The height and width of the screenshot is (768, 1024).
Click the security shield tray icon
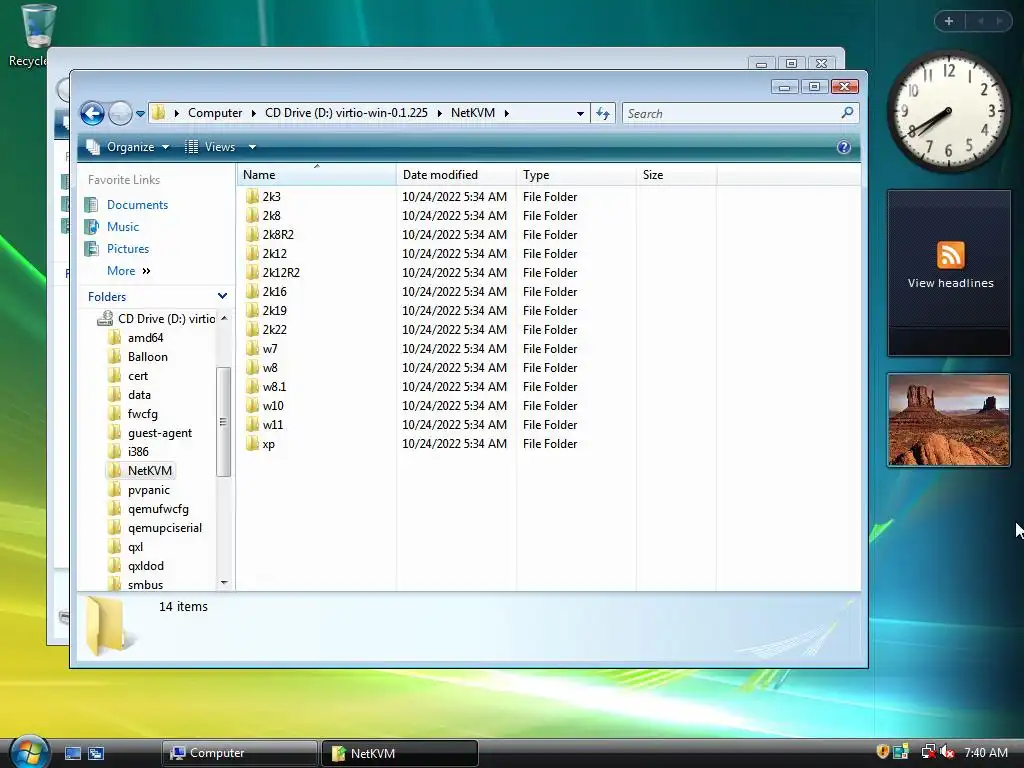tap(883, 752)
